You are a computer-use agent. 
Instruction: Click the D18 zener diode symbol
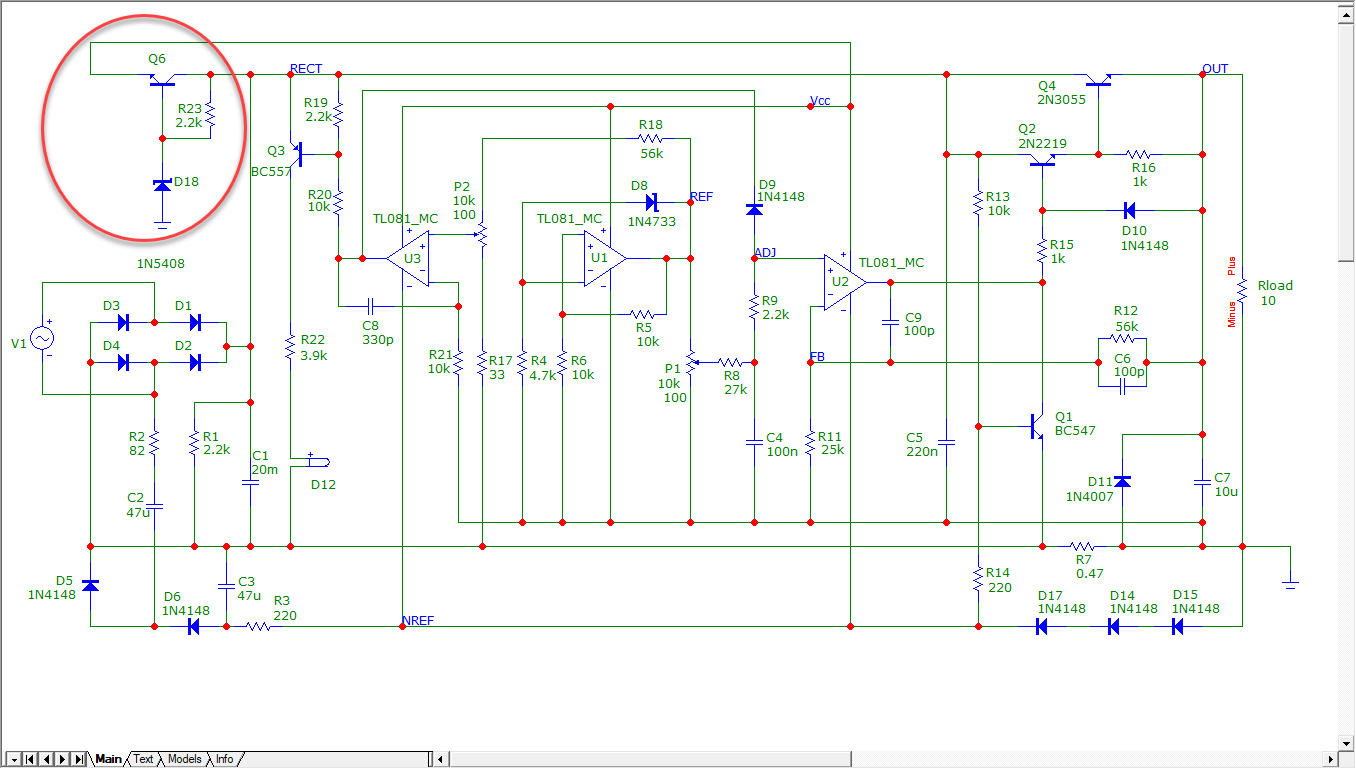click(162, 185)
